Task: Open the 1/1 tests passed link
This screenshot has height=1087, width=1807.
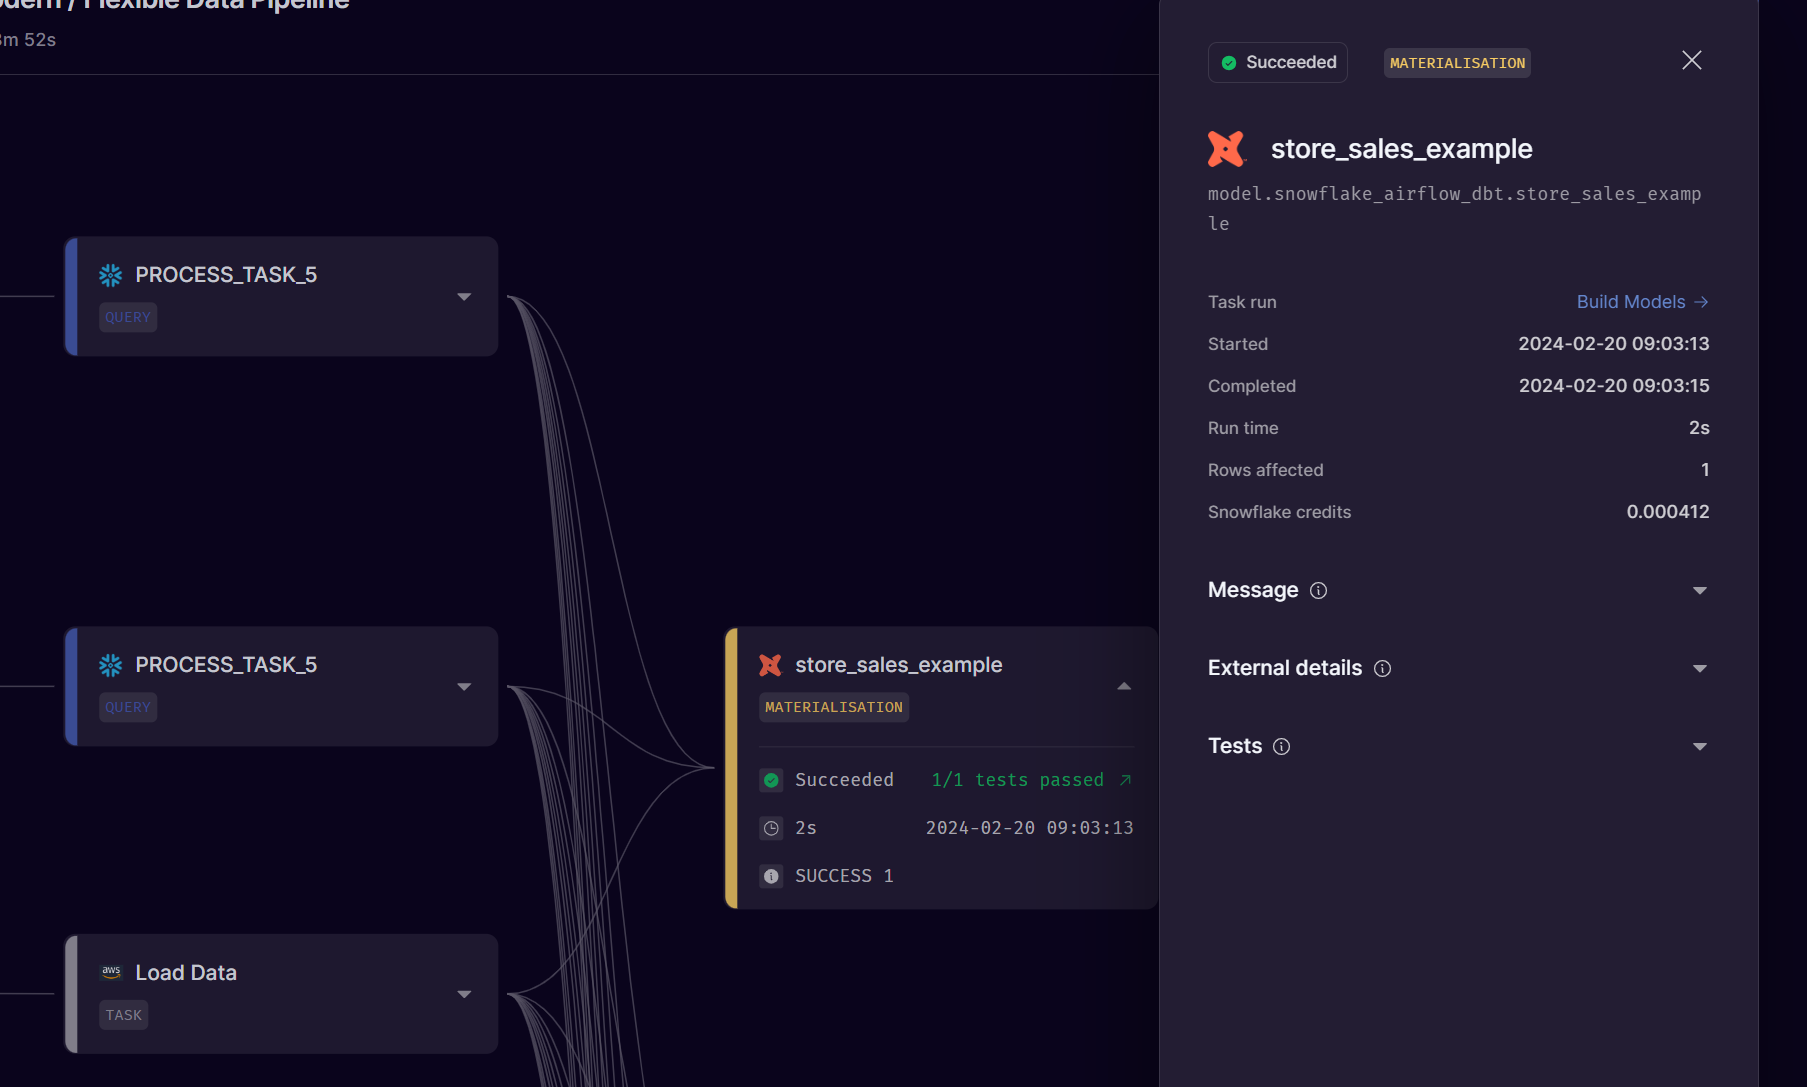Action: tap(1018, 780)
